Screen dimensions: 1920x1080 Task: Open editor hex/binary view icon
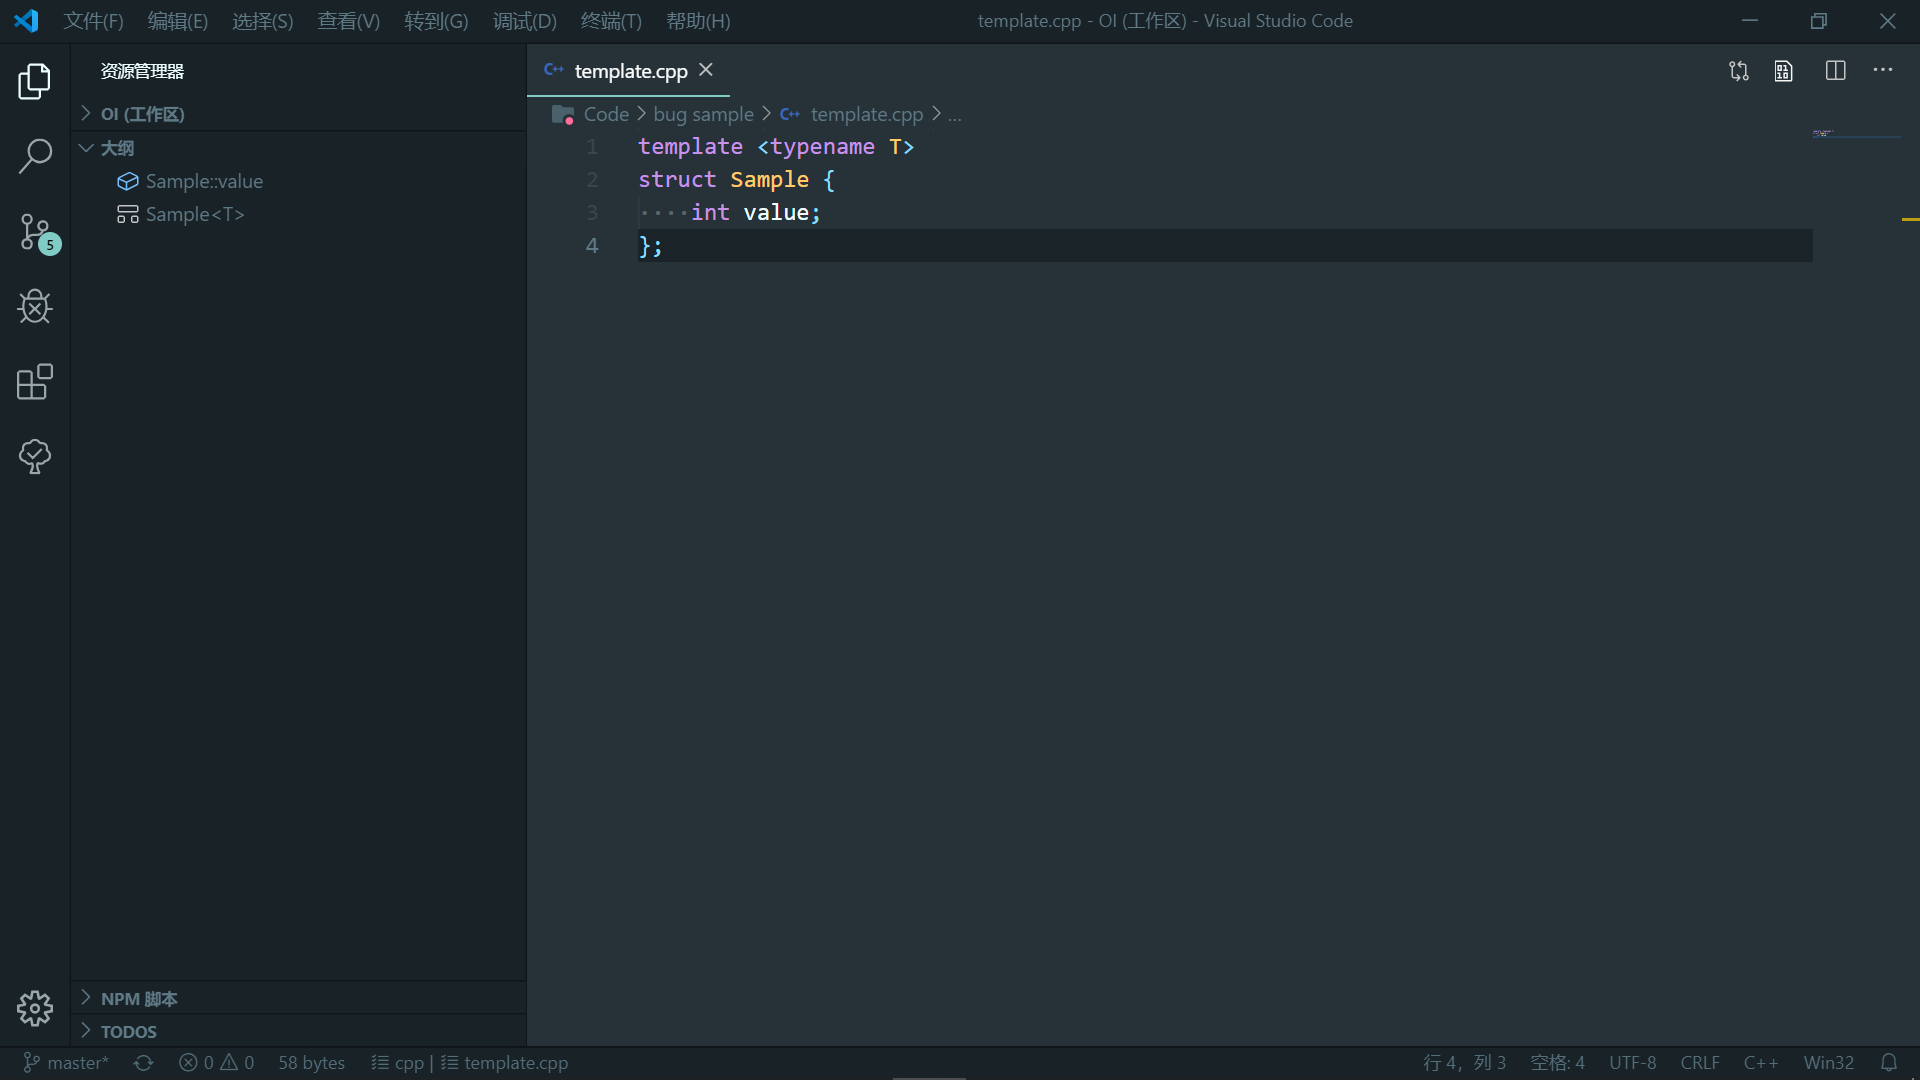point(1784,71)
